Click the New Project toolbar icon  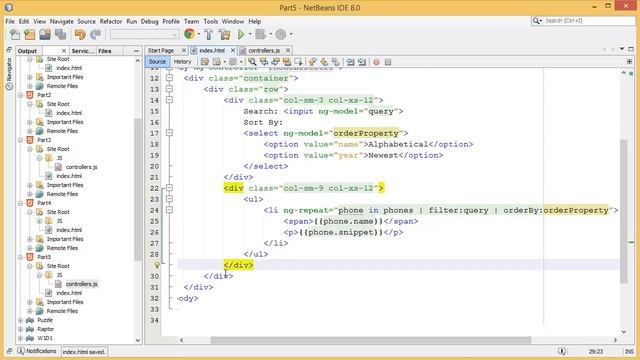click(x=30, y=35)
